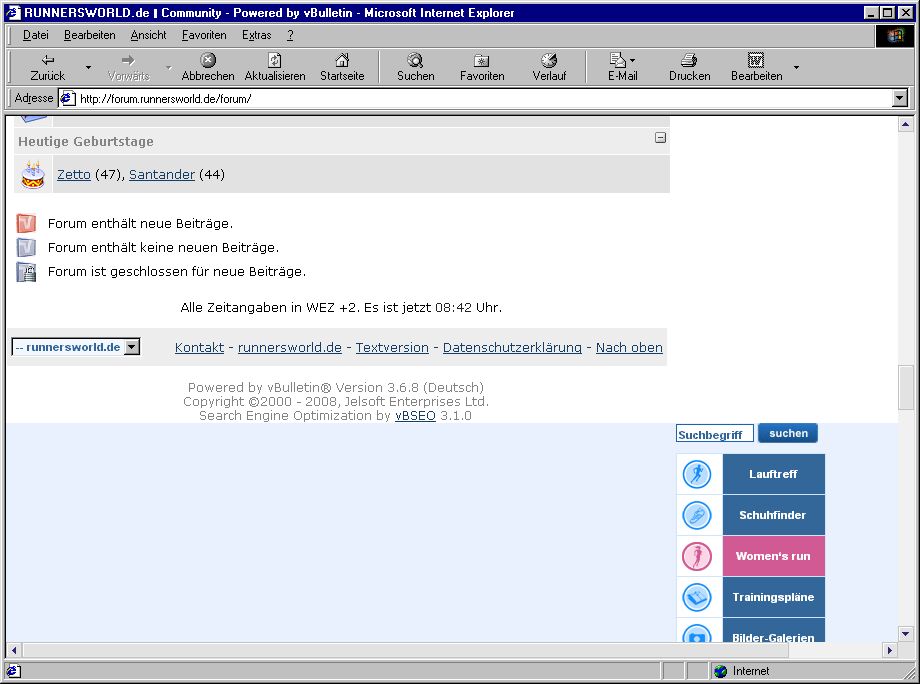This screenshot has width=920, height=684.
Task: Click the Aktualisieren refresh toolbar icon
Action: [274, 61]
